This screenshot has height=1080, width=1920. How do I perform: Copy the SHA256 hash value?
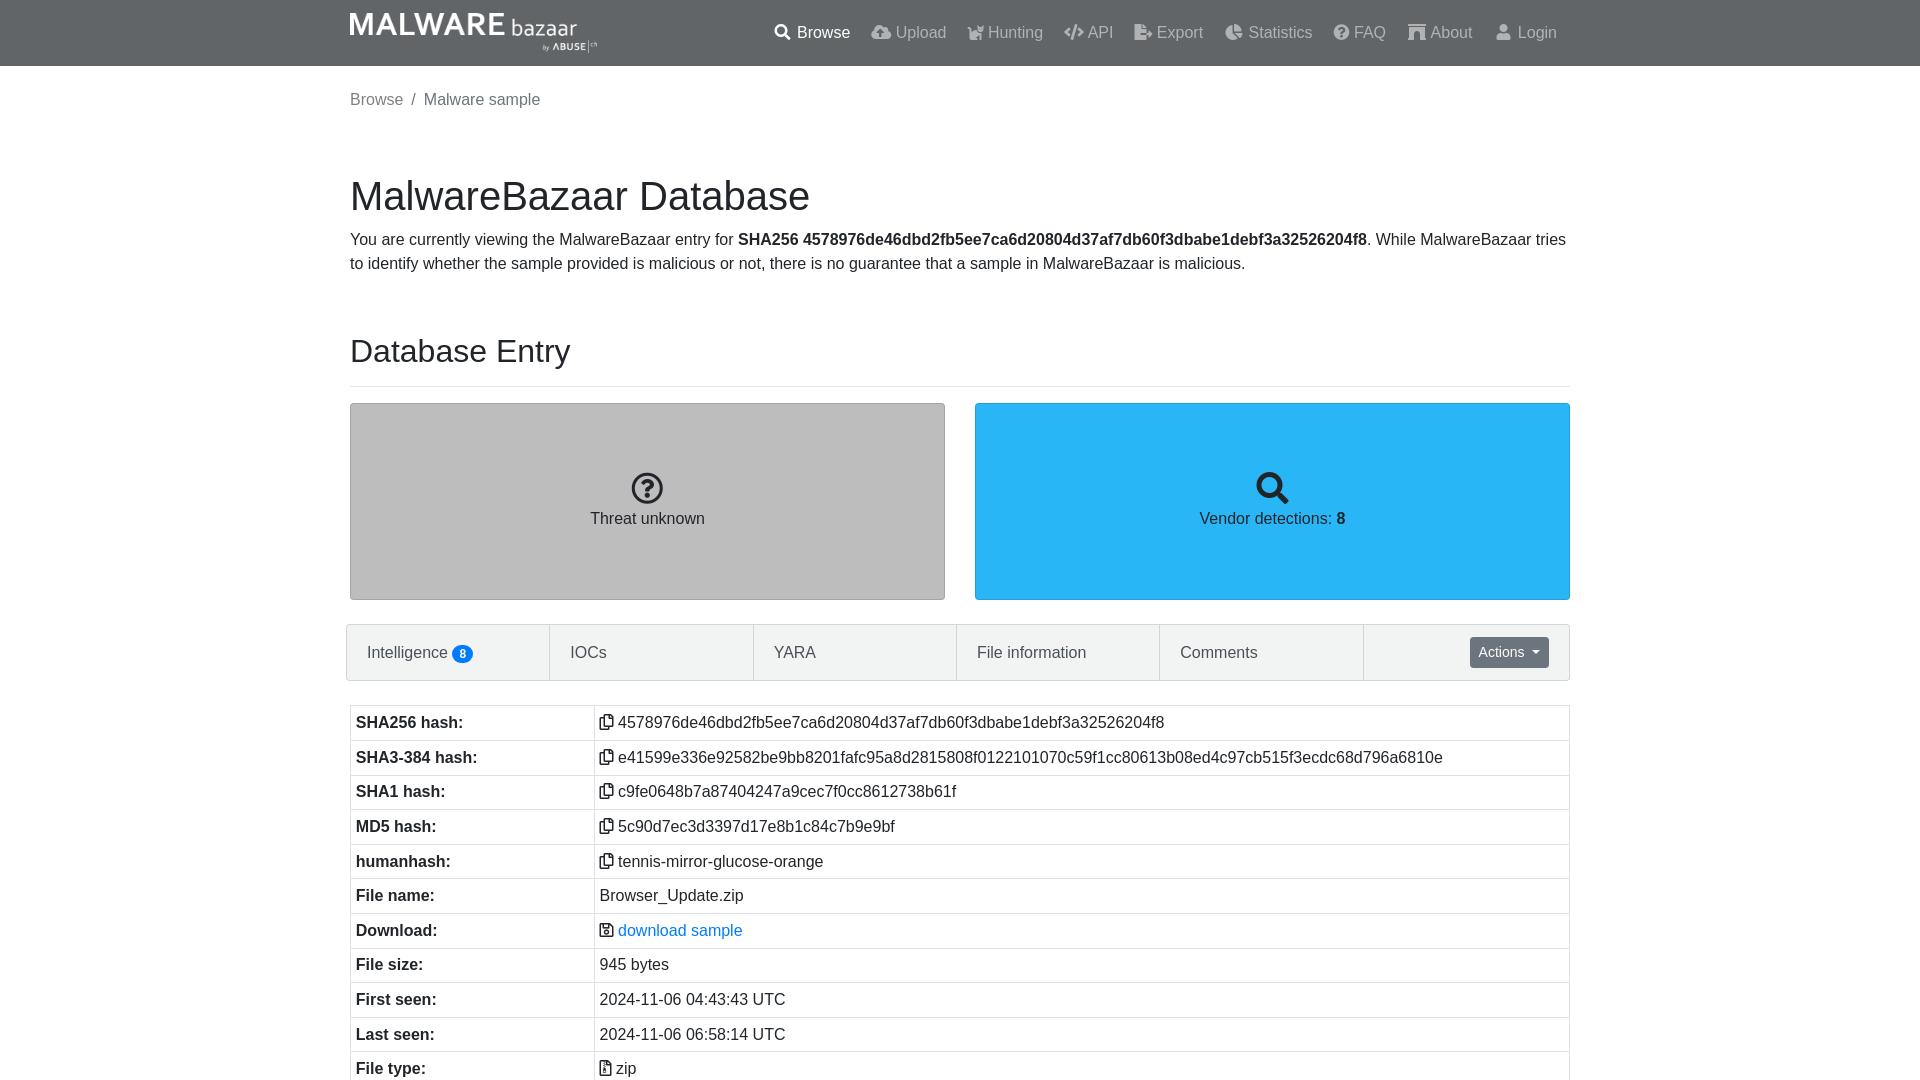605,721
